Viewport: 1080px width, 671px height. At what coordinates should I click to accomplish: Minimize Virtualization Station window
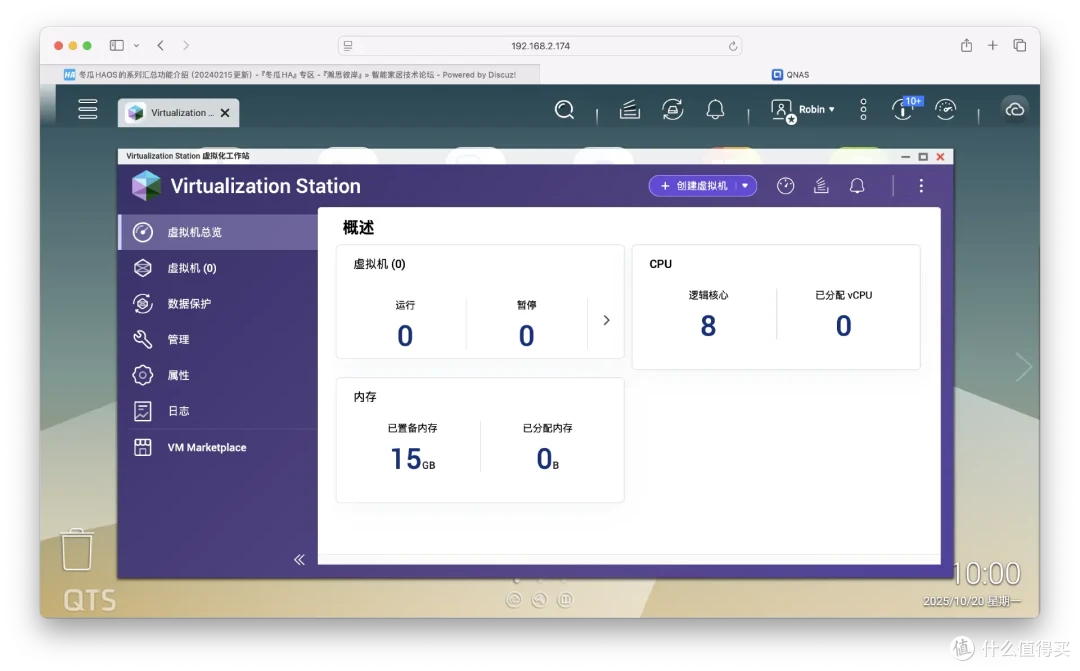point(906,157)
